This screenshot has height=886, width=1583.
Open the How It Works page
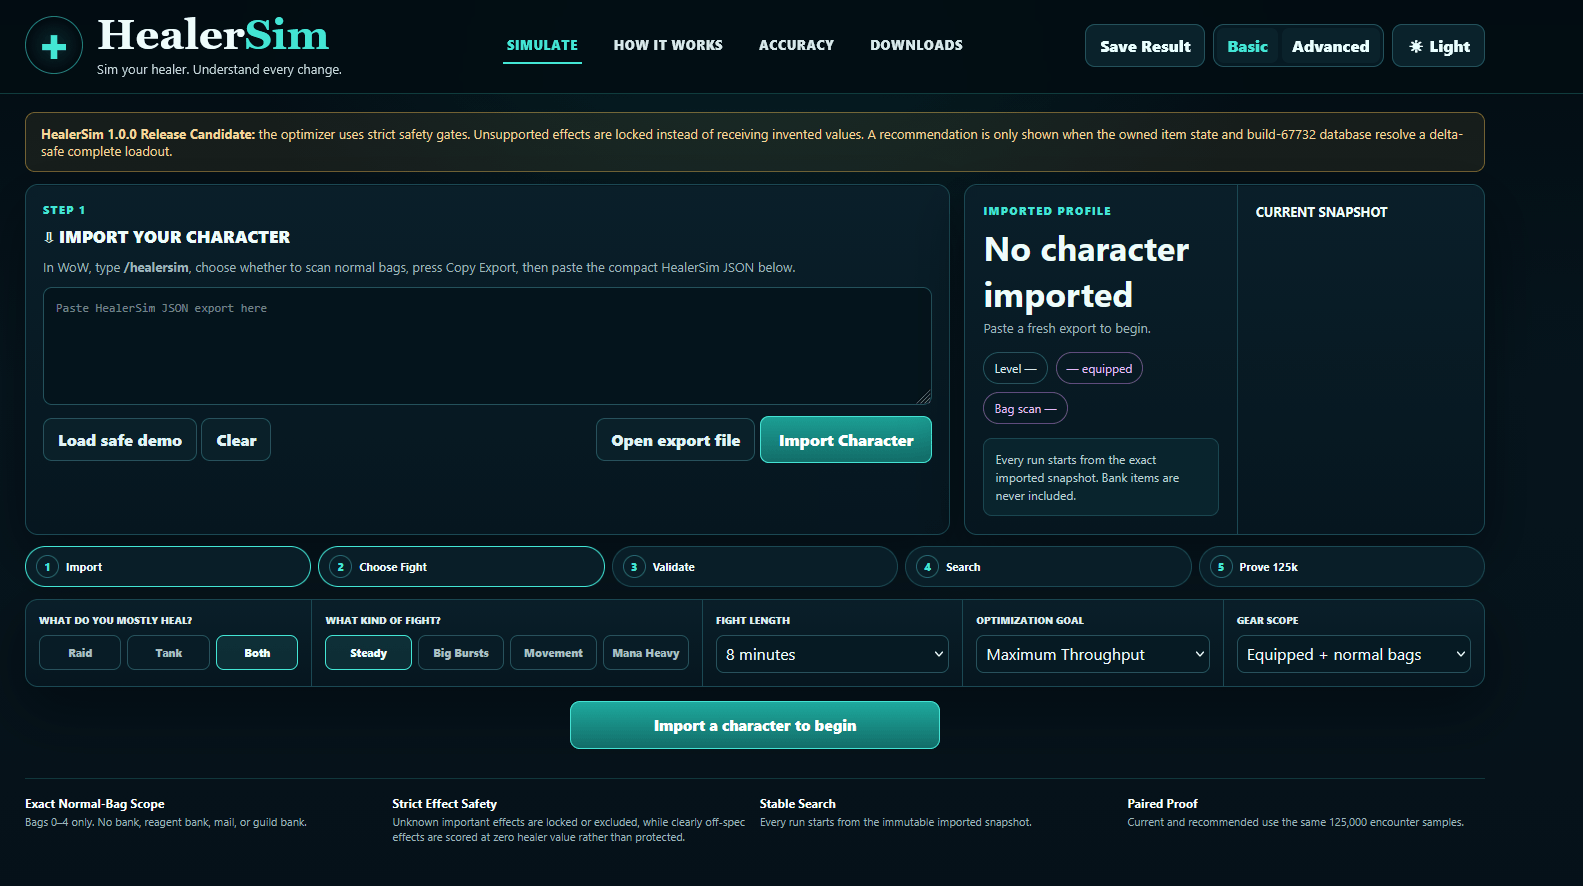point(668,46)
